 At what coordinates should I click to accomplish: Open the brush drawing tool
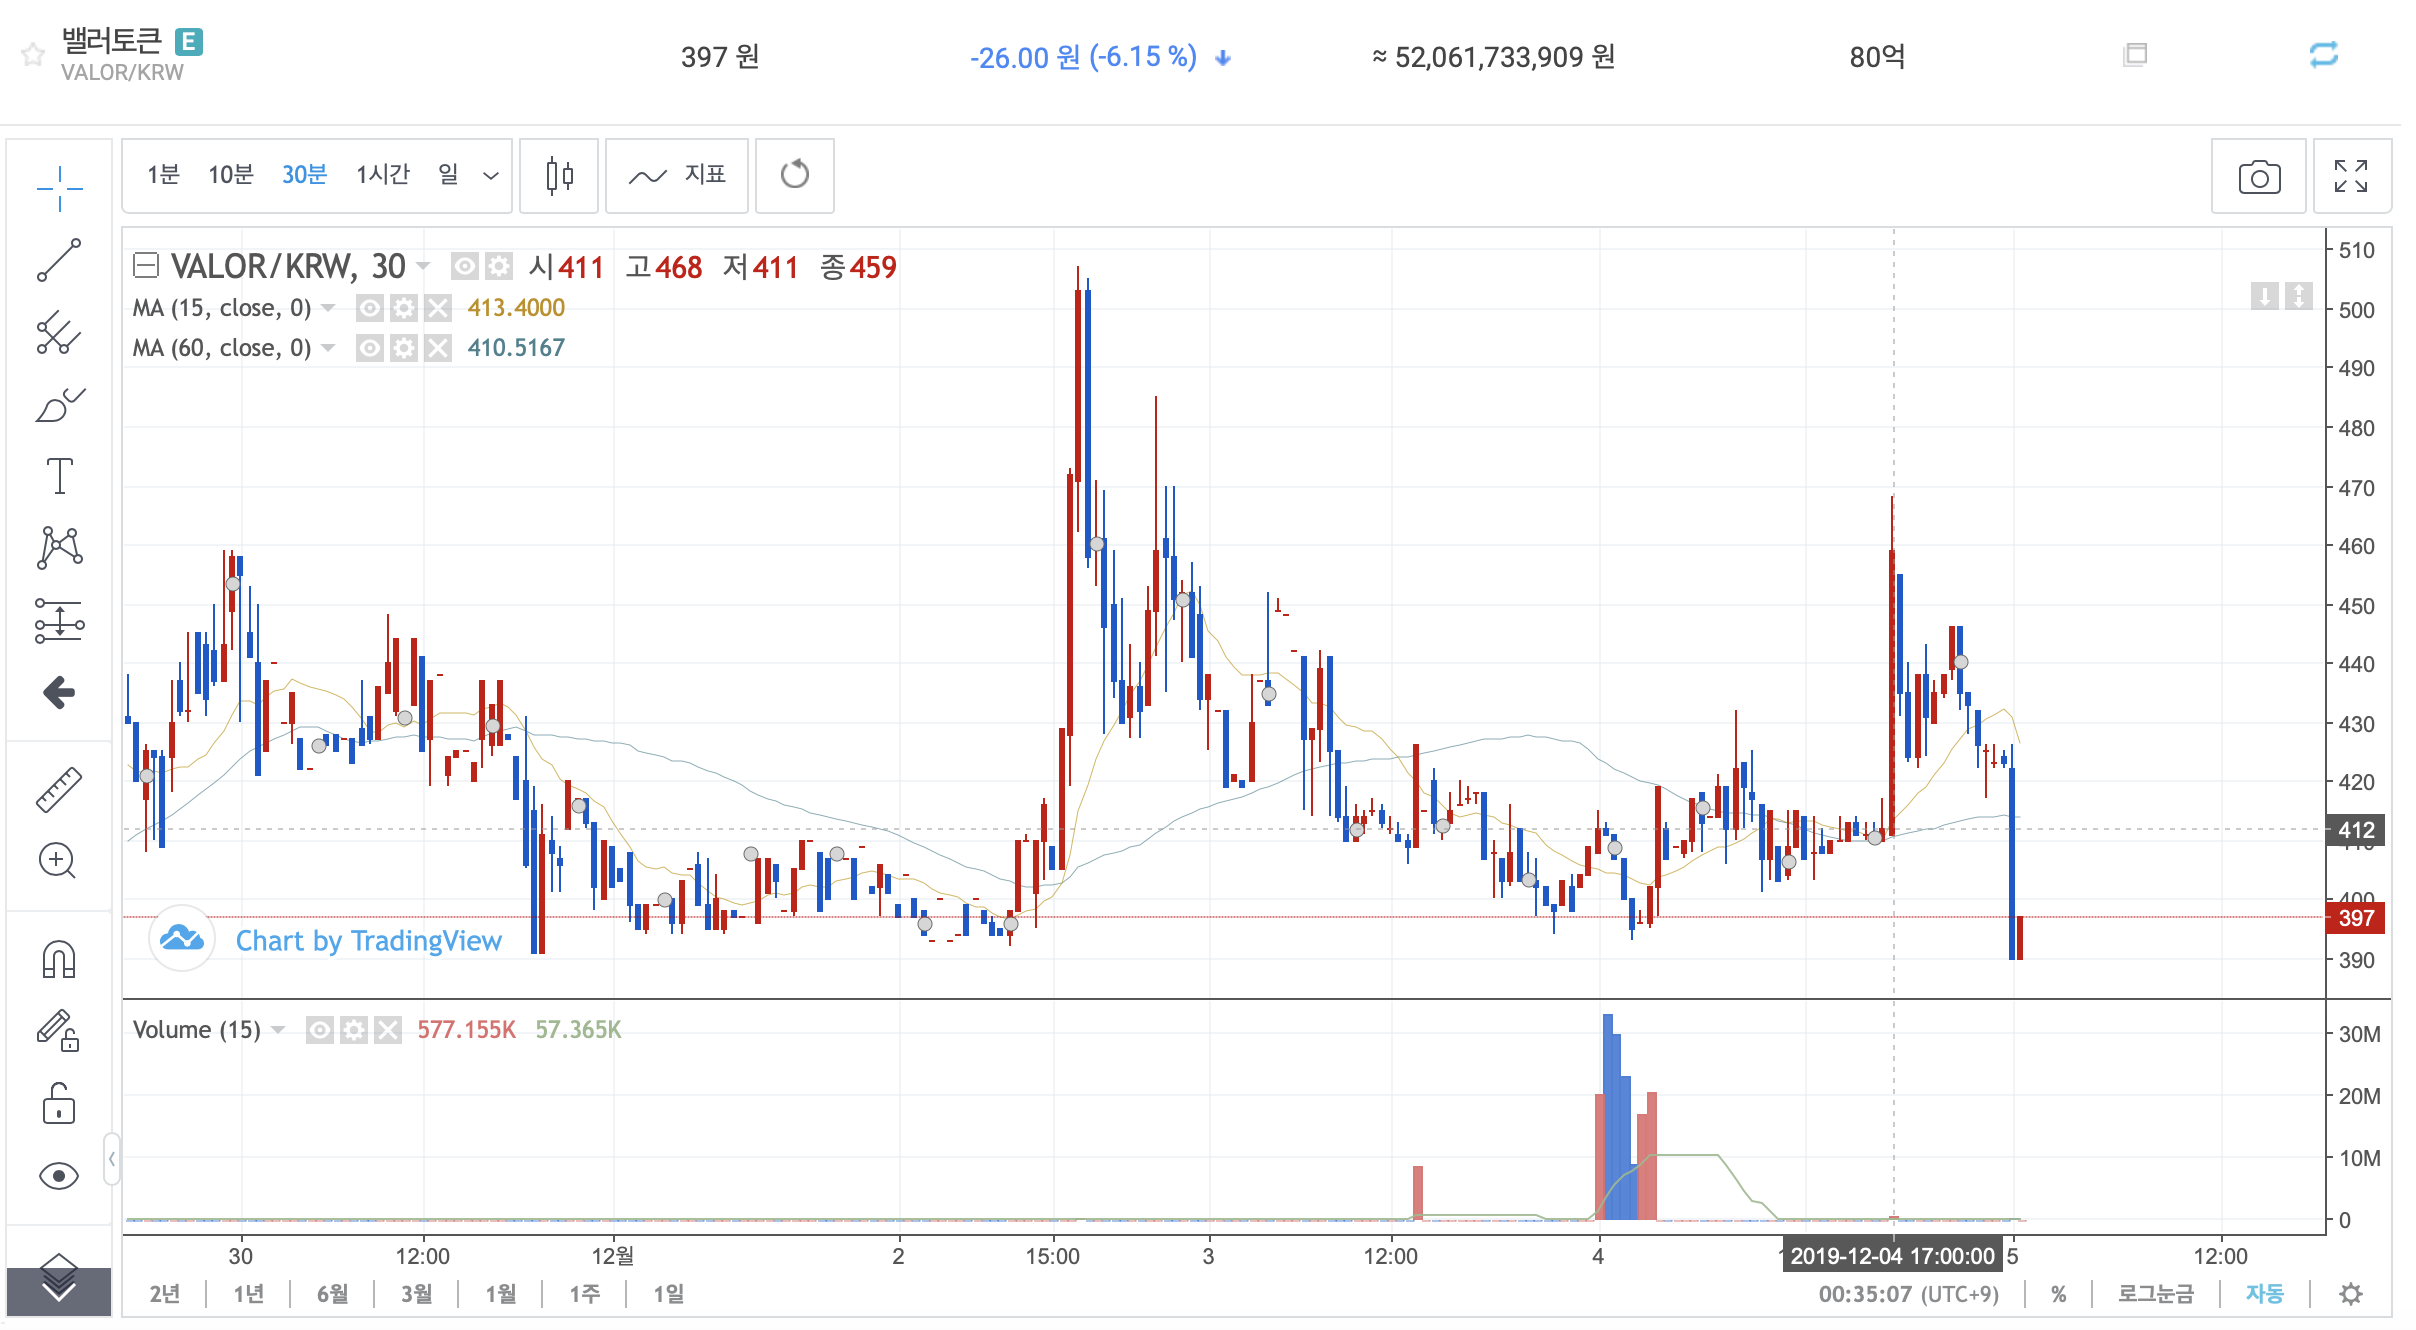59,405
